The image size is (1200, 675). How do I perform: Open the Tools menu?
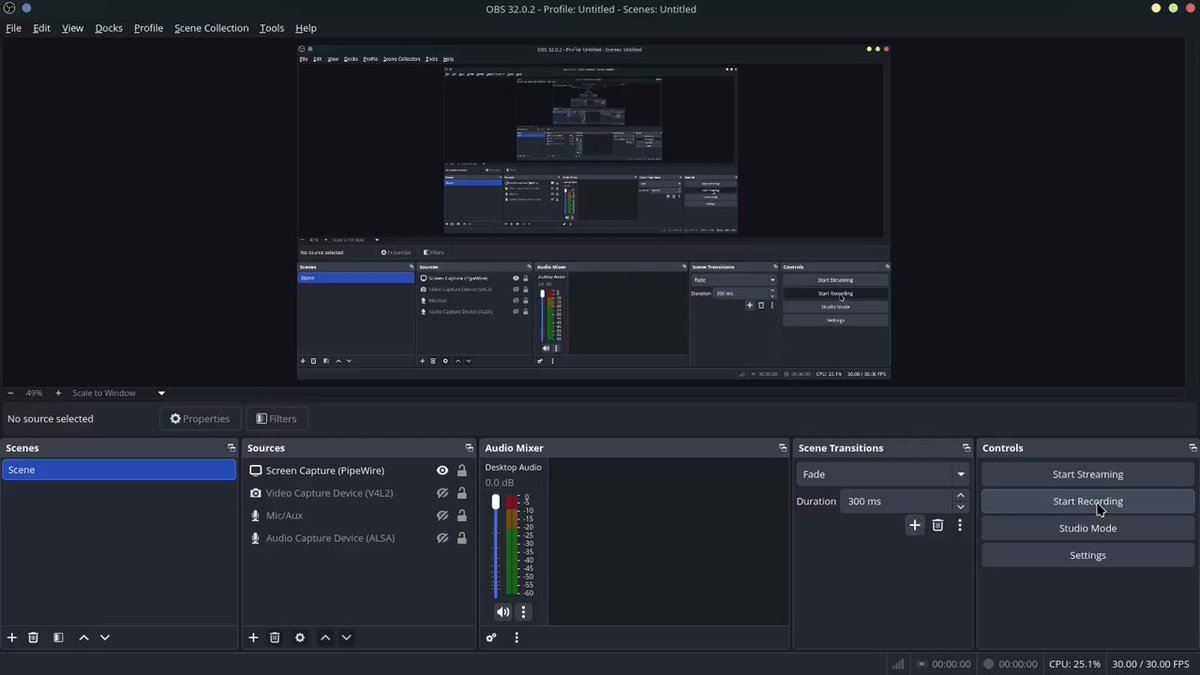[272, 28]
